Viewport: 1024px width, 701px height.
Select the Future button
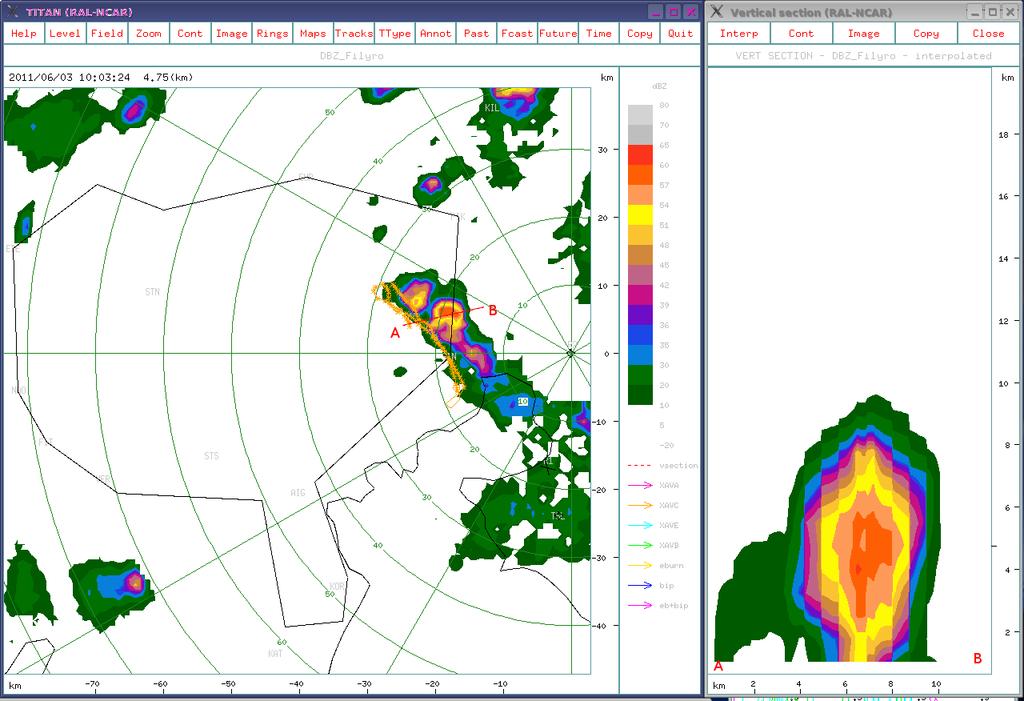pos(558,33)
